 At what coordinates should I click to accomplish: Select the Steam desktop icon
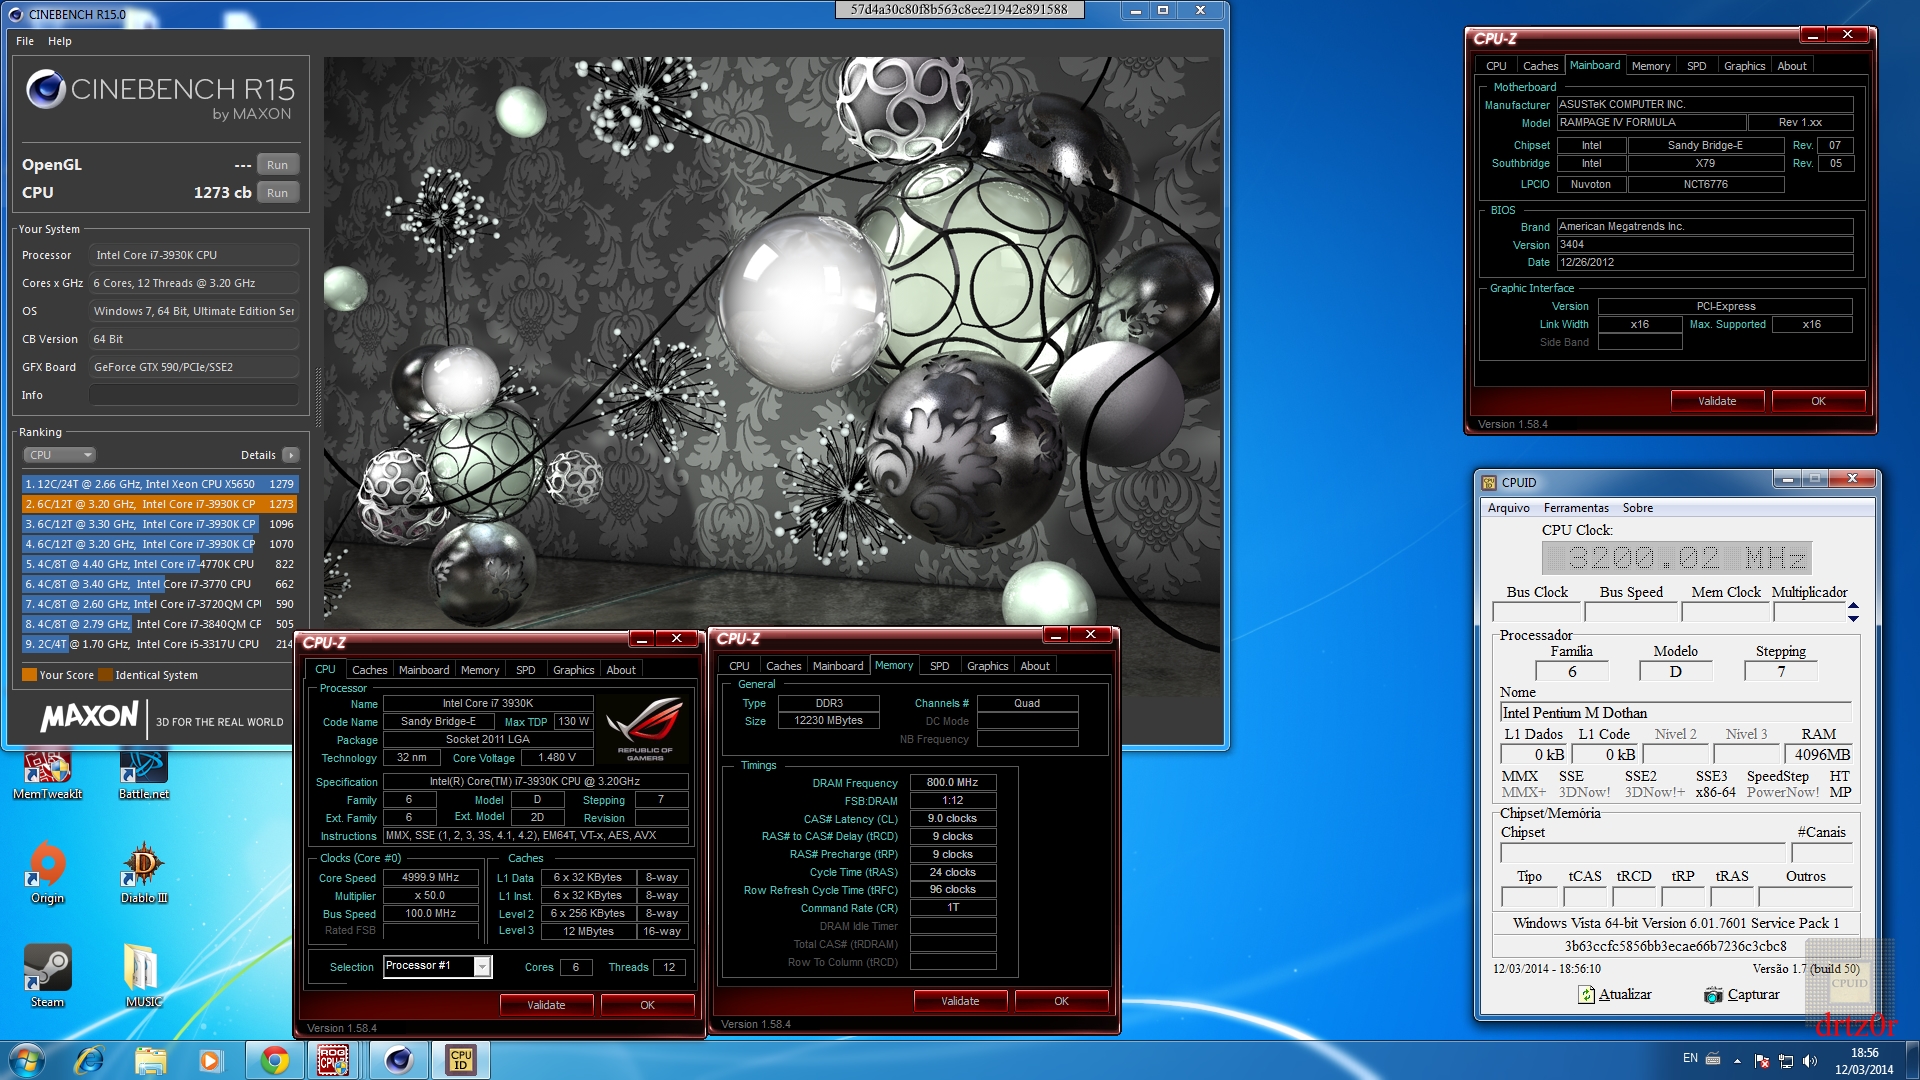[x=47, y=976]
